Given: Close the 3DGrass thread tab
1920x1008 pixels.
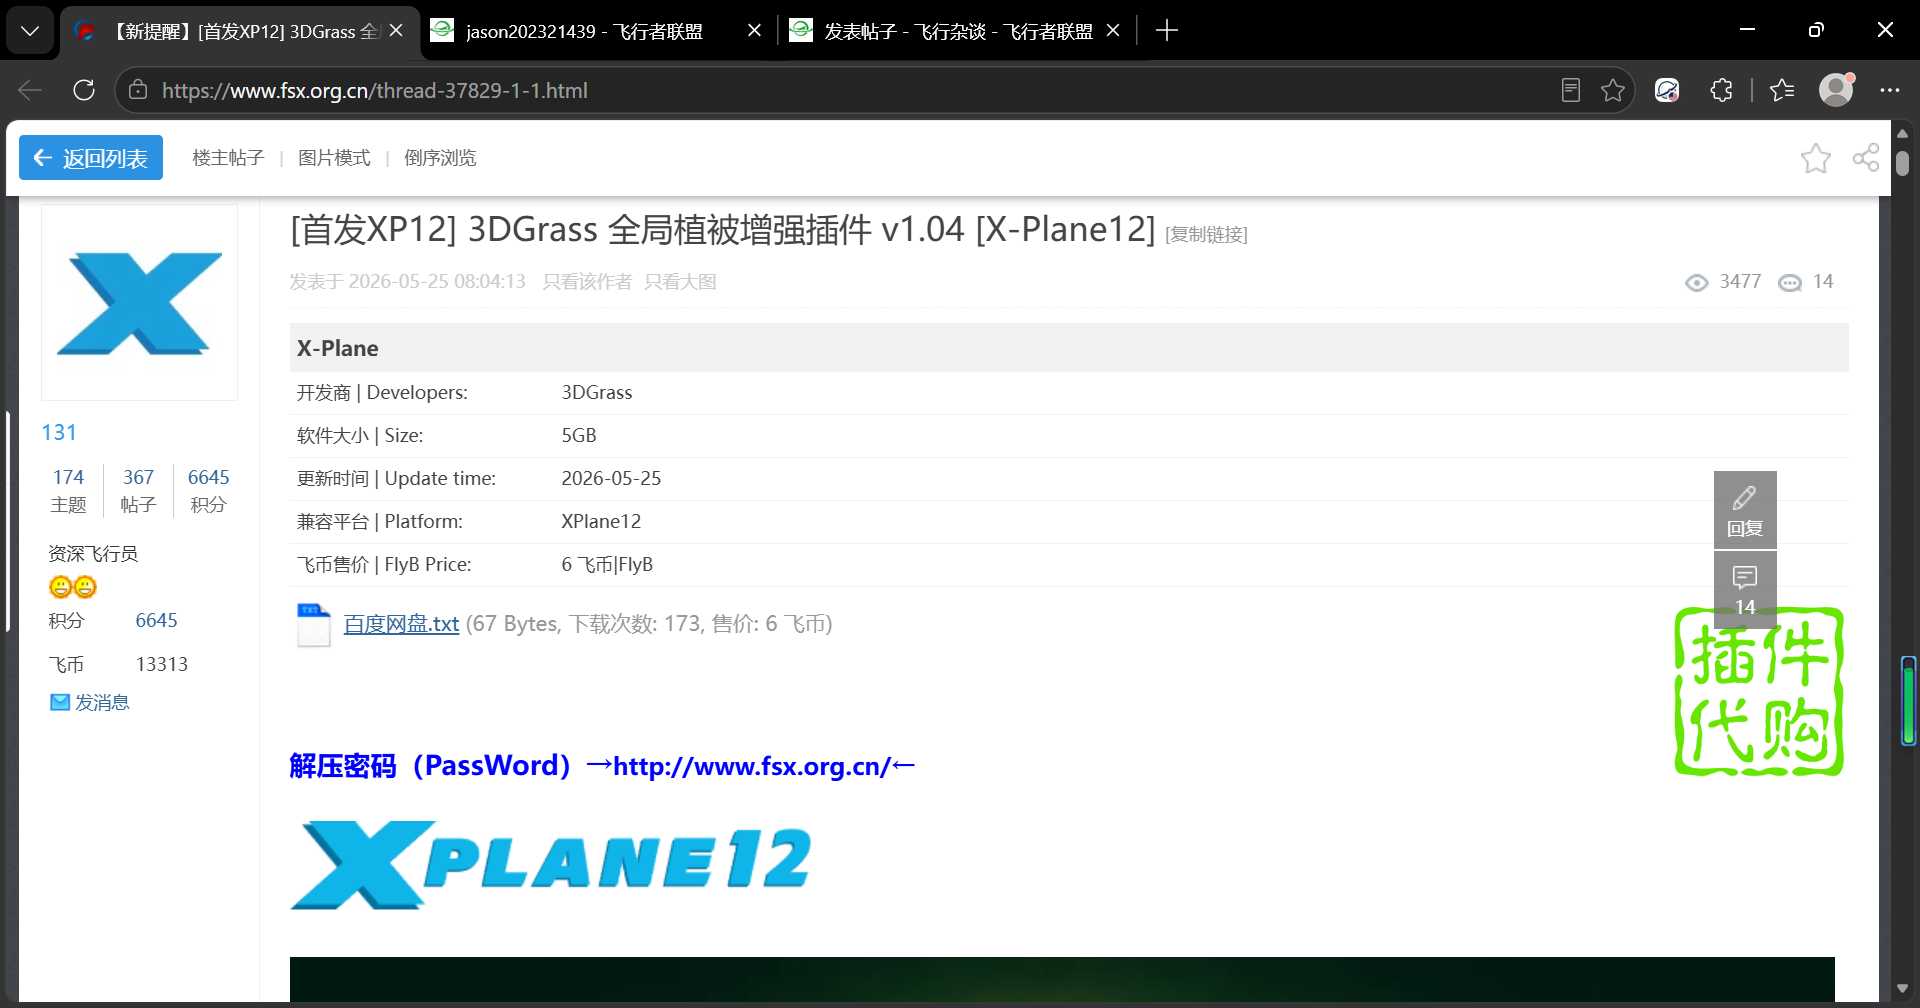Looking at the screenshot, I should tap(396, 31).
